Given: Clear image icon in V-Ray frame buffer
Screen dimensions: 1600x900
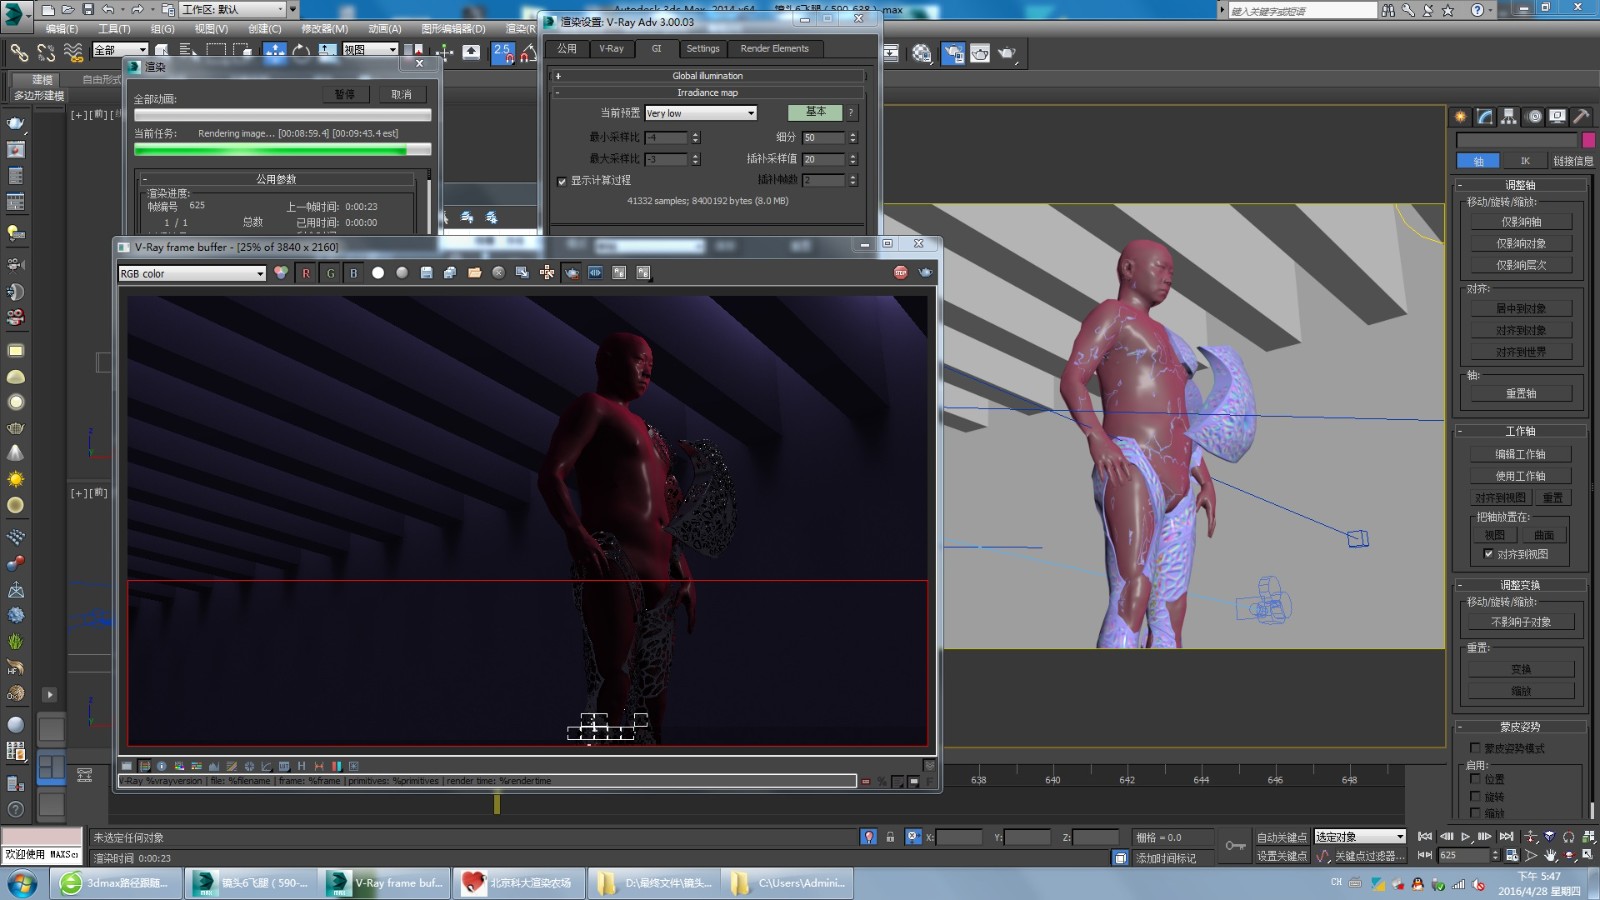Looking at the screenshot, I should (x=498, y=273).
